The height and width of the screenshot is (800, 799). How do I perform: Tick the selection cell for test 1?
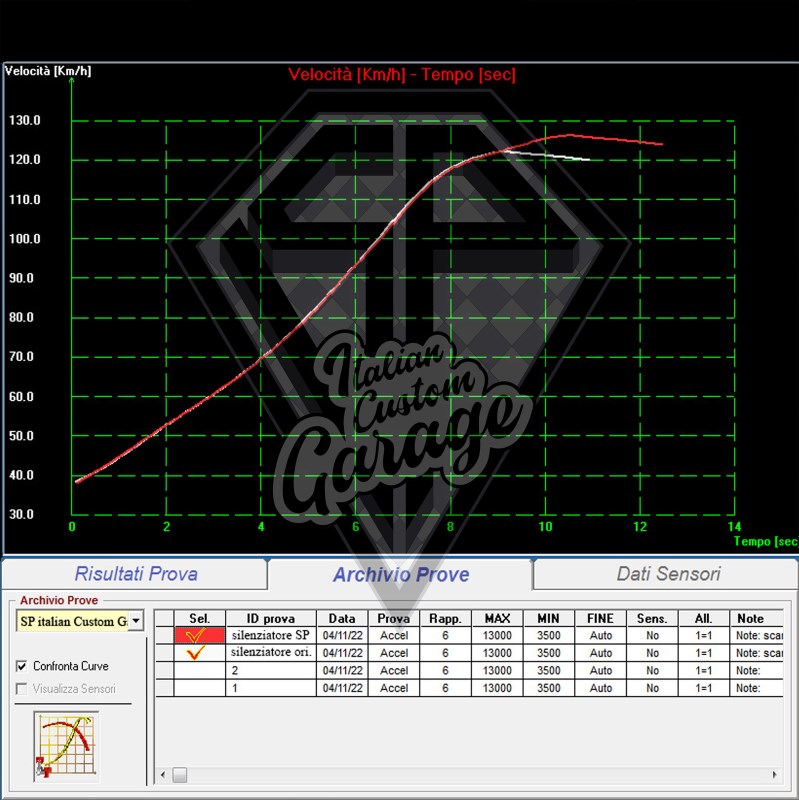(x=199, y=688)
